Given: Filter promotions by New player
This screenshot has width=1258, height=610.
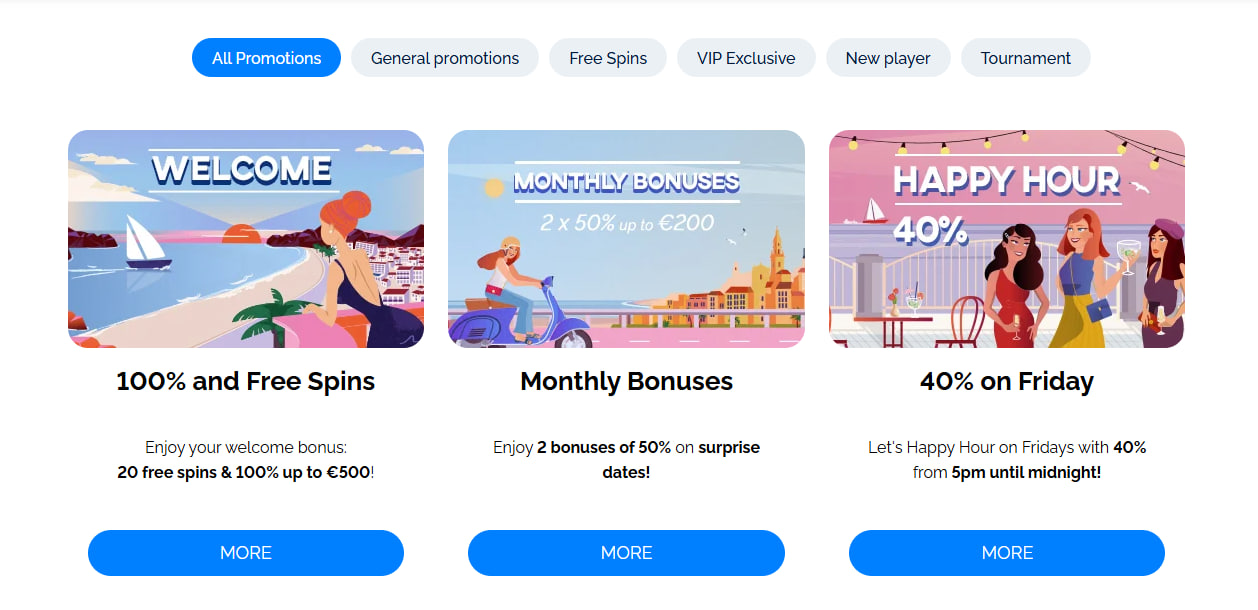Looking at the screenshot, I should (887, 57).
